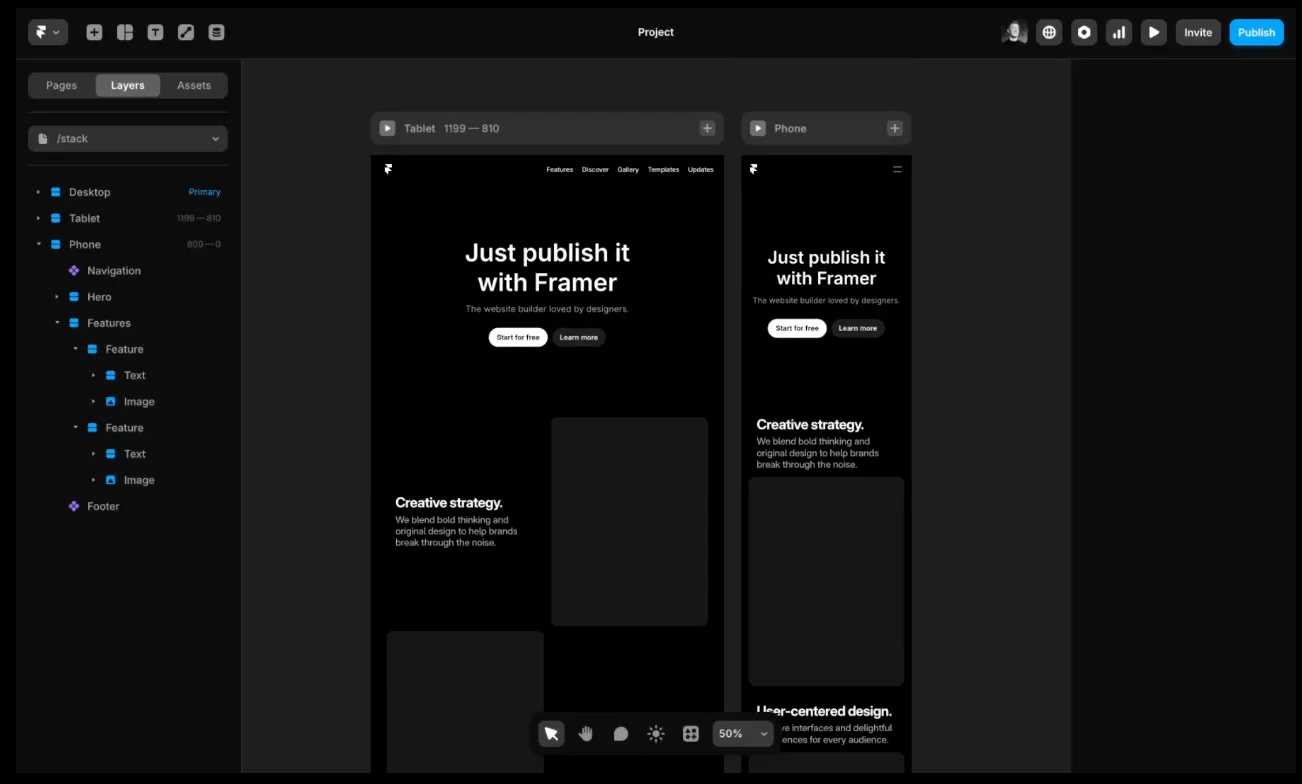Expand the Phone breakpoint layer tree
Image resolution: width=1302 pixels, height=784 pixels.
(38, 243)
